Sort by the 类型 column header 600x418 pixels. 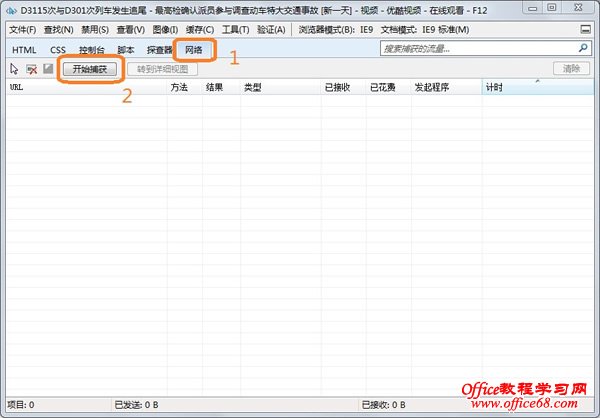(280, 87)
